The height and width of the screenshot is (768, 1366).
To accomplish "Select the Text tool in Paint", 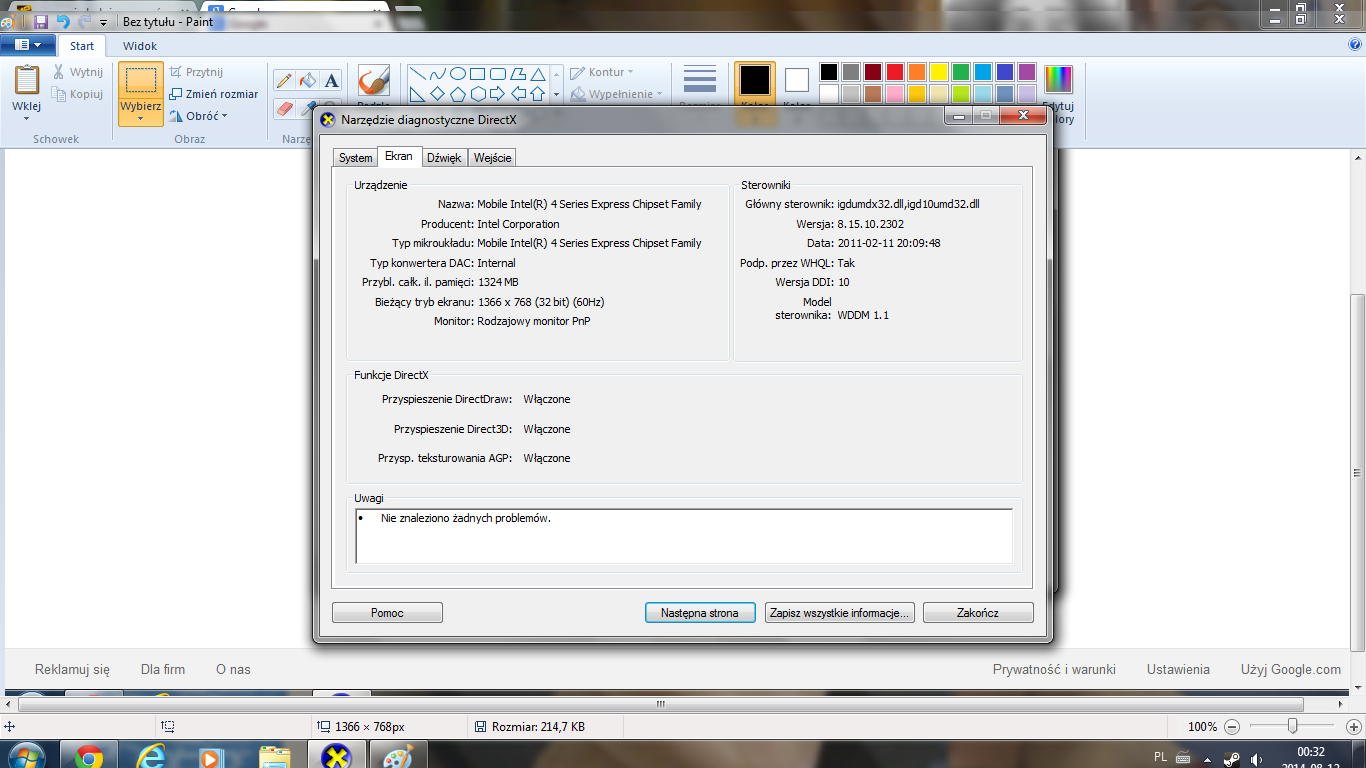I will [x=332, y=80].
